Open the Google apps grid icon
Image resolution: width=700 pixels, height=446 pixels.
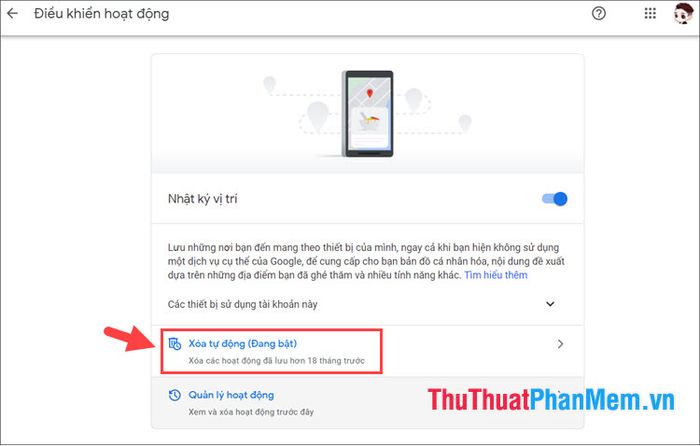(x=650, y=13)
